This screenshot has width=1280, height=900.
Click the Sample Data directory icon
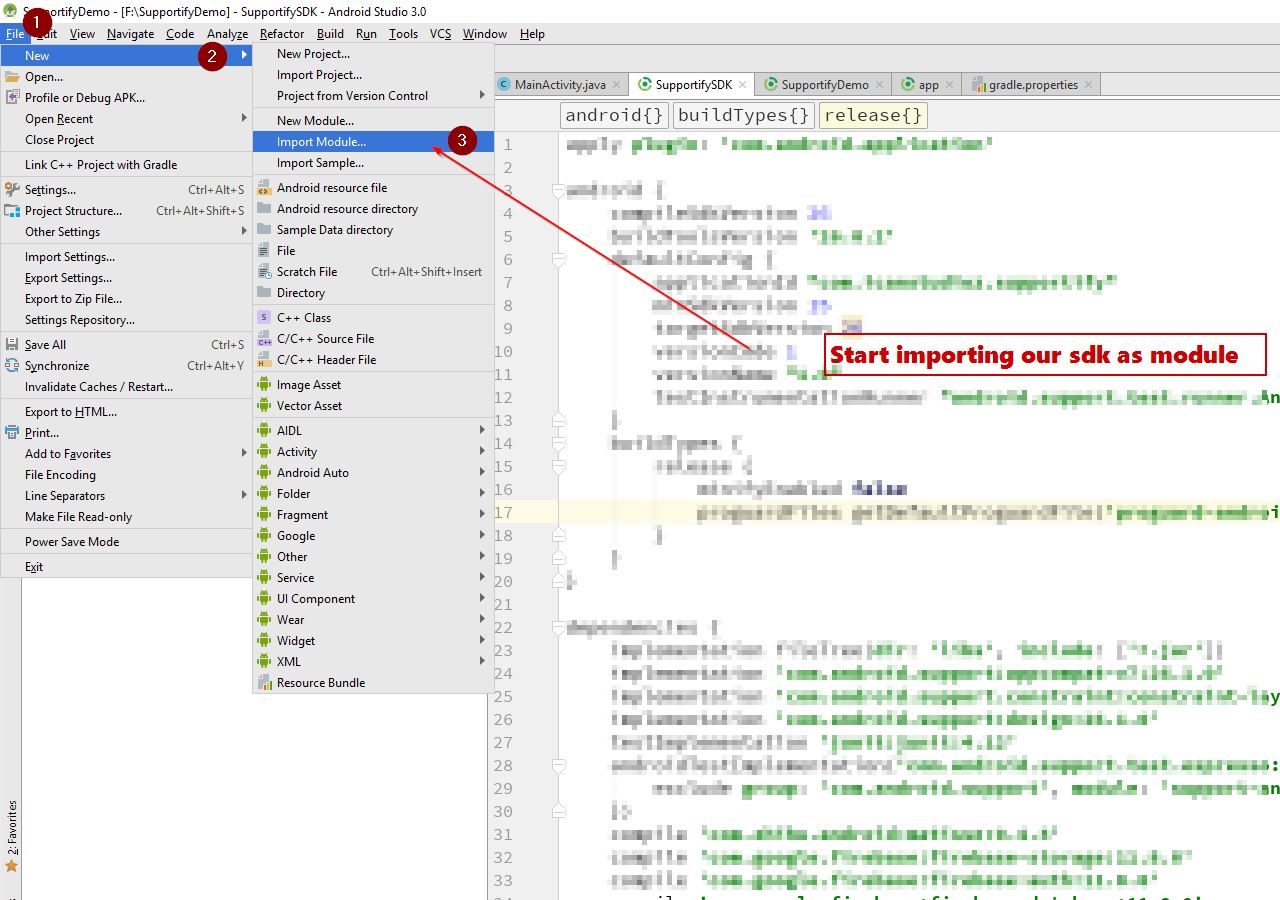pos(264,230)
